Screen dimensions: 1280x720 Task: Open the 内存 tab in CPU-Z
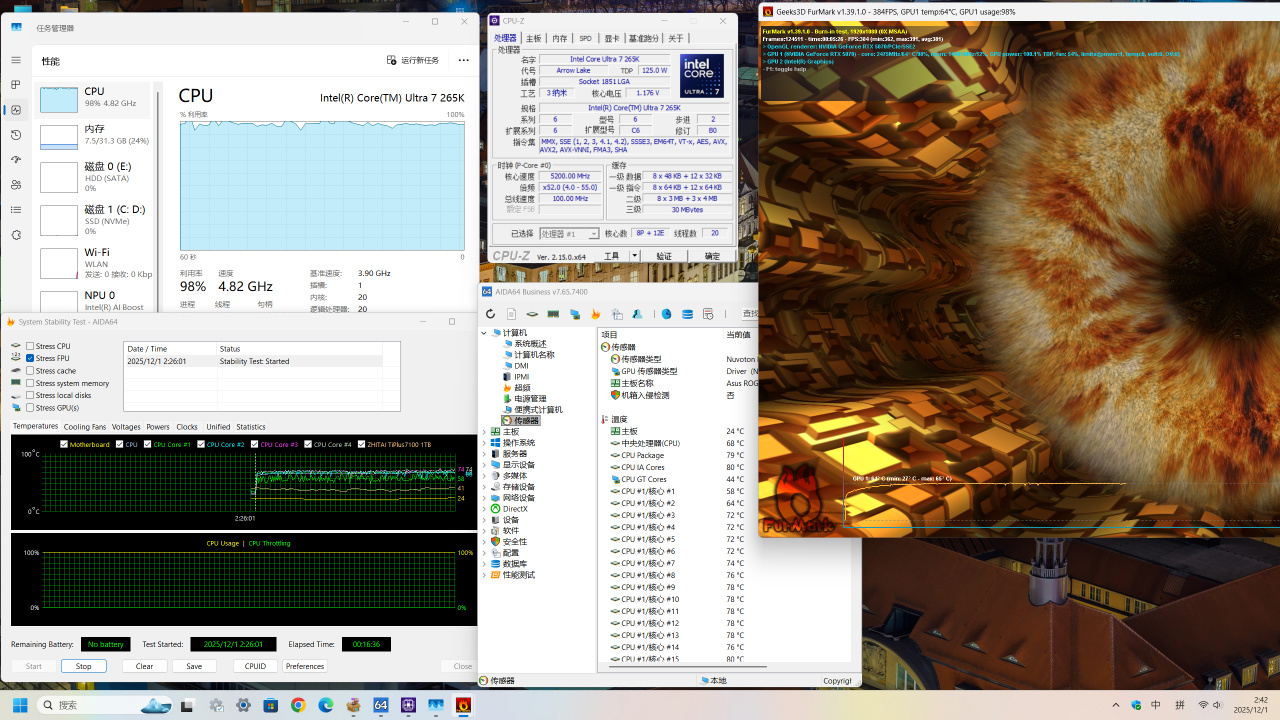(x=559, y=38)
